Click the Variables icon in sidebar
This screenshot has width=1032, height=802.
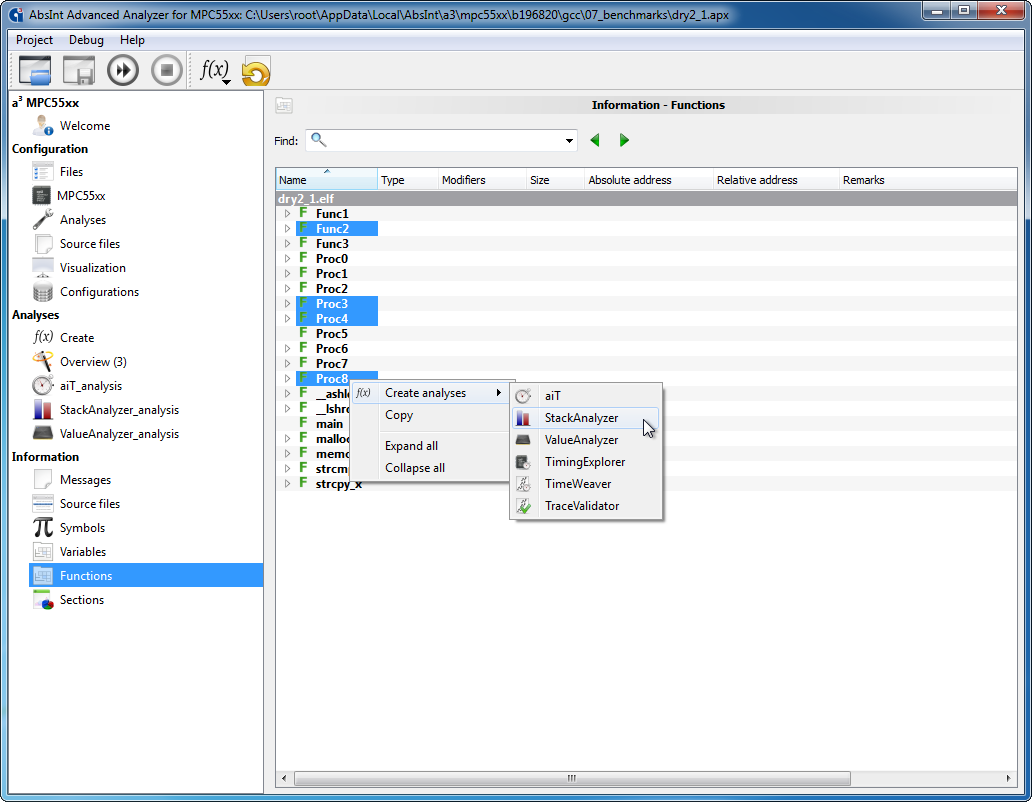43,551
